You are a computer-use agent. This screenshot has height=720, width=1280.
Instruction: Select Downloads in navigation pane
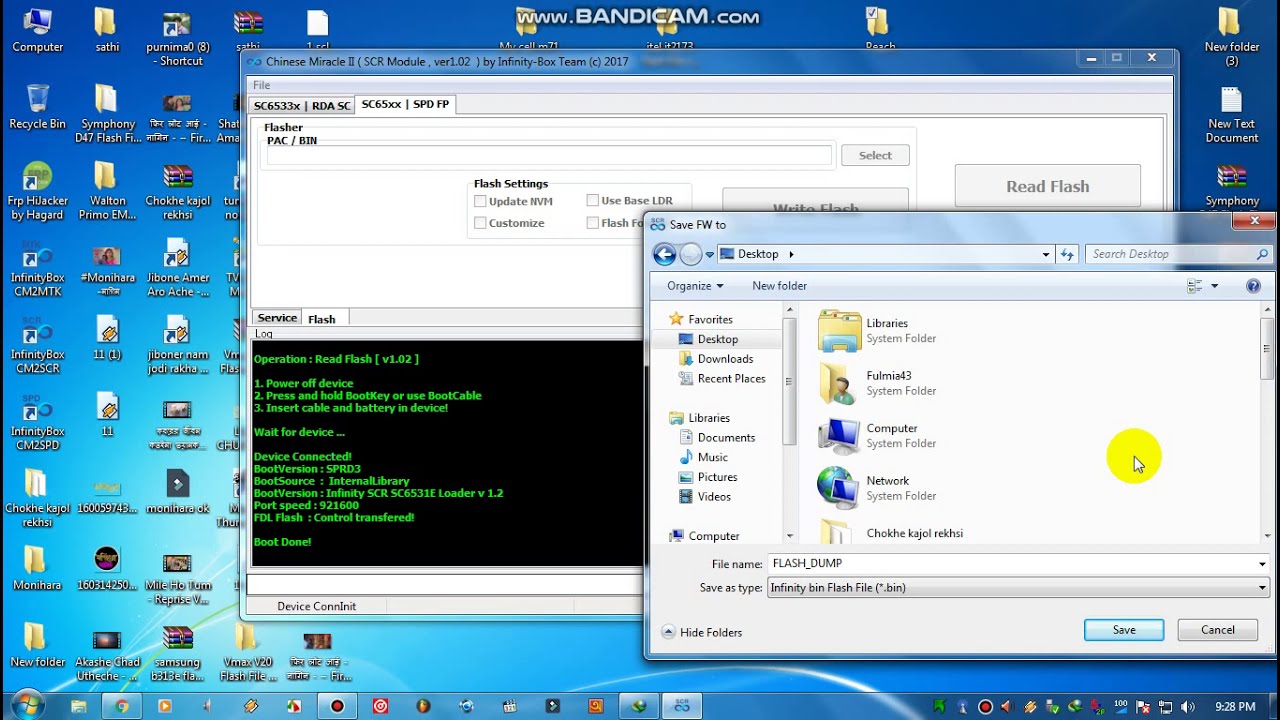point(725,359)
